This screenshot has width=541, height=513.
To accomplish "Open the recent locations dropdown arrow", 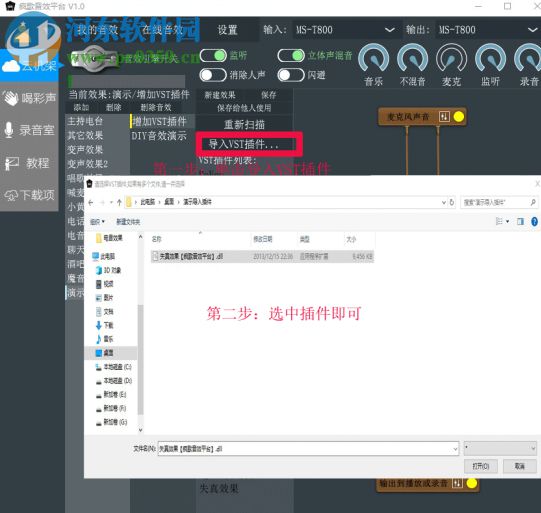I will pos(111,203).
